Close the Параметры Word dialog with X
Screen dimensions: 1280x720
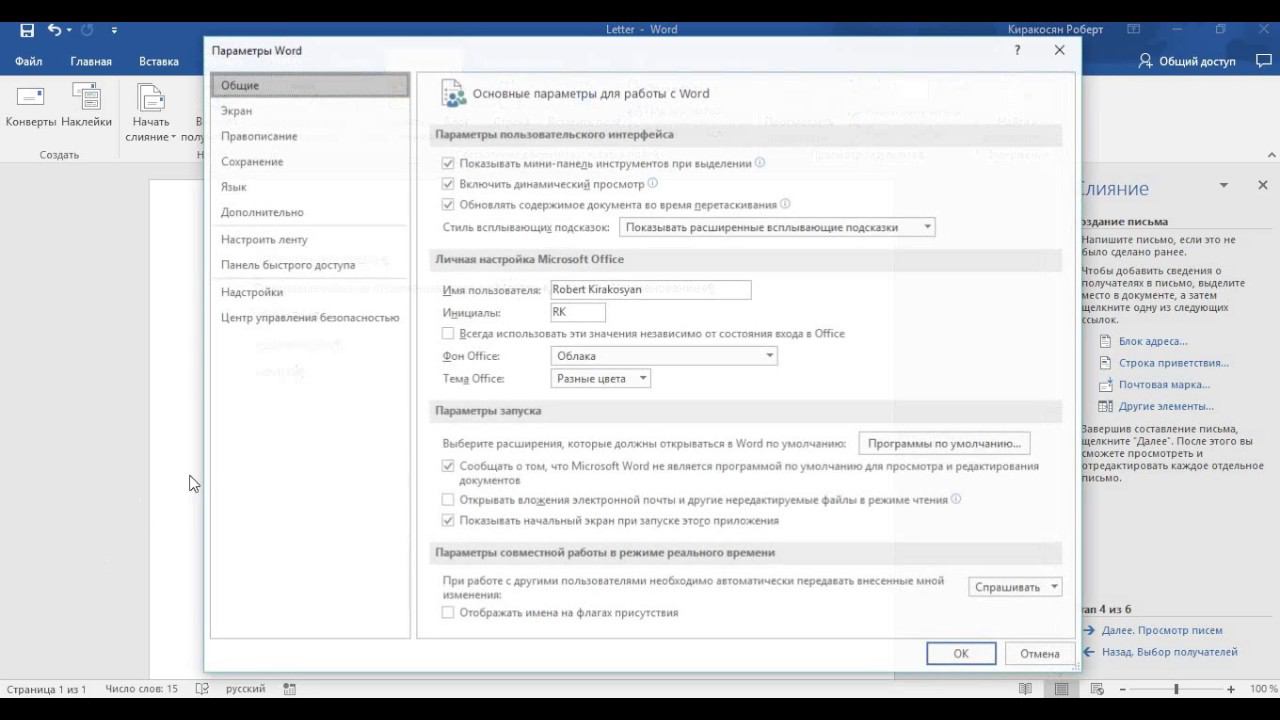1060,50
